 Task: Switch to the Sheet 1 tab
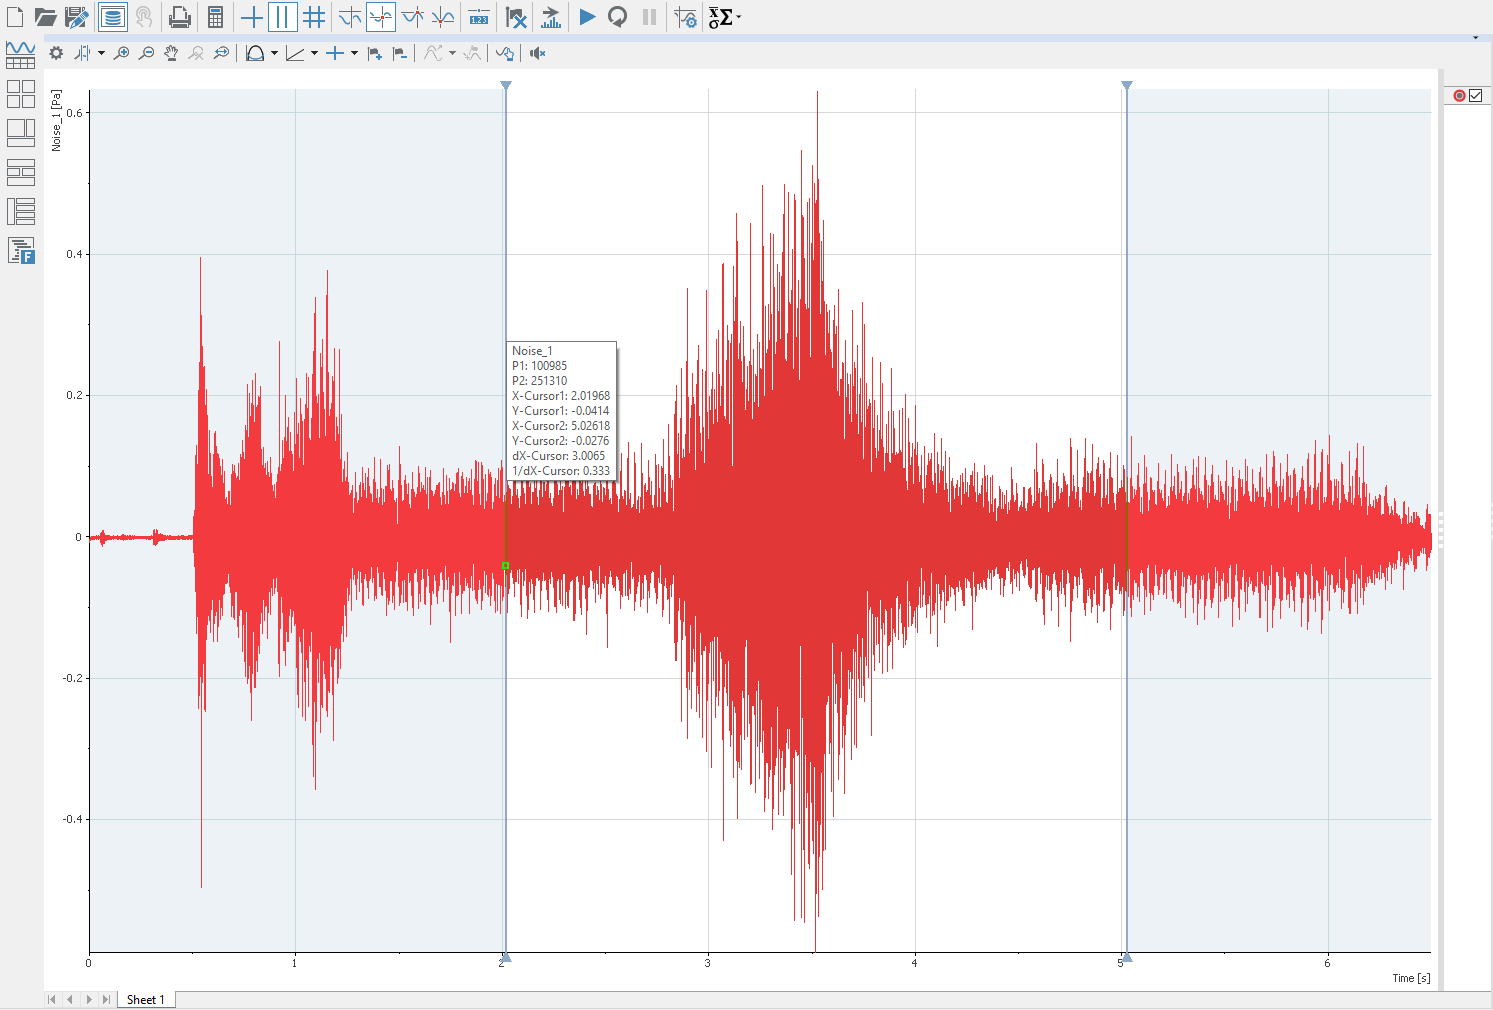click(x=145, y=999)
